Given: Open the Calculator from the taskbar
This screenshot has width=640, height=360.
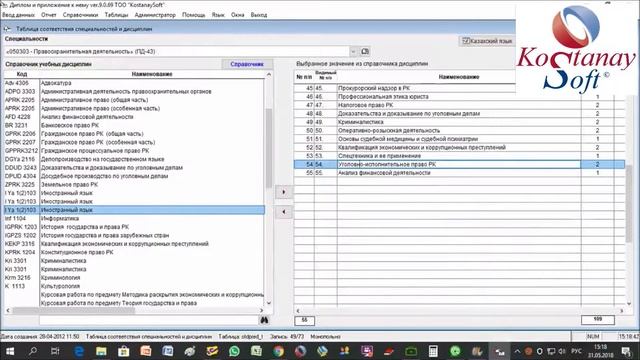Looking at the screenshot, I should (433, 351).
